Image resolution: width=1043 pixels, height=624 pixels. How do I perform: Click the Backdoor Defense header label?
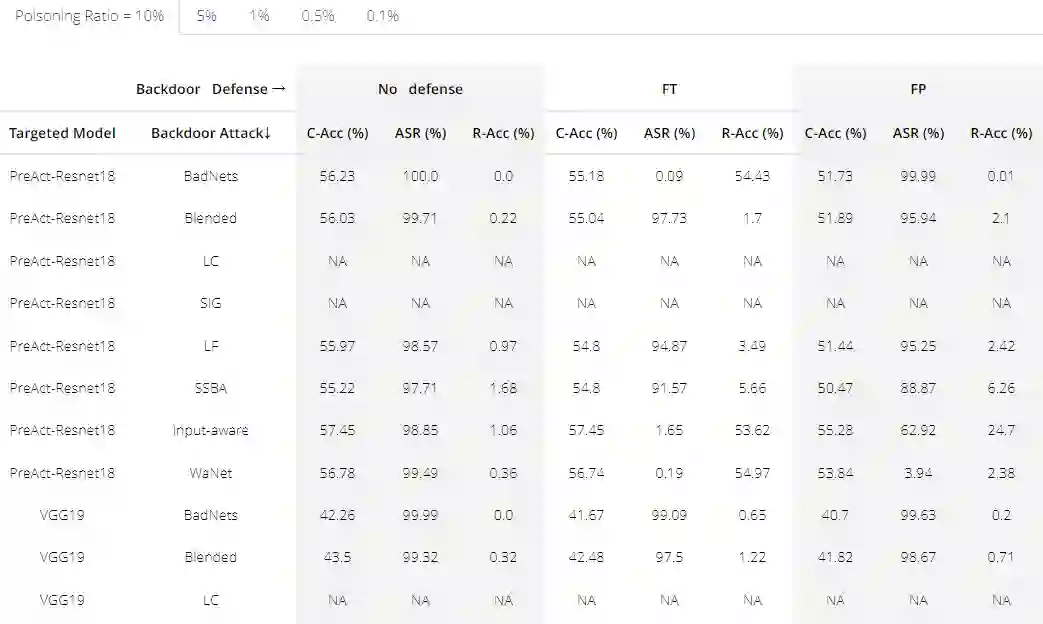pyautogui.click(x=211, y=89)
